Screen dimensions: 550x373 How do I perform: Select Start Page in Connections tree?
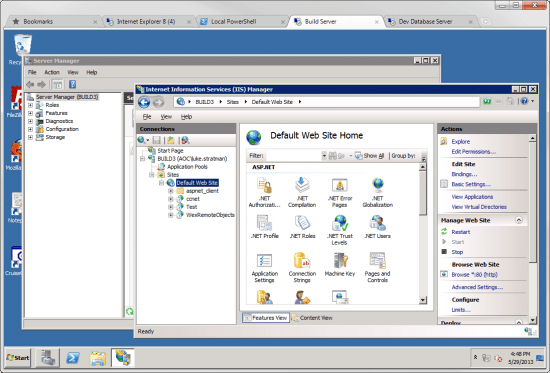click(170, 151)
